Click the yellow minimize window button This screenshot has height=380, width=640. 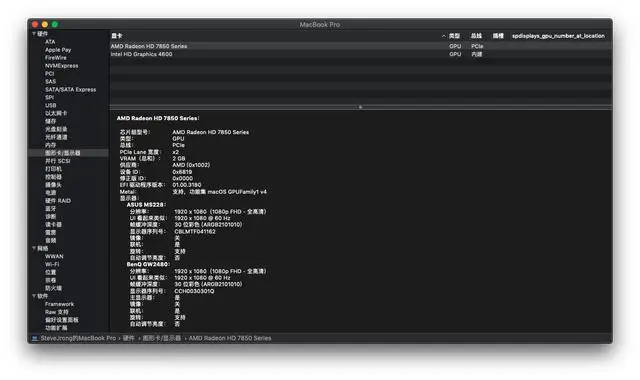point(45,24)
